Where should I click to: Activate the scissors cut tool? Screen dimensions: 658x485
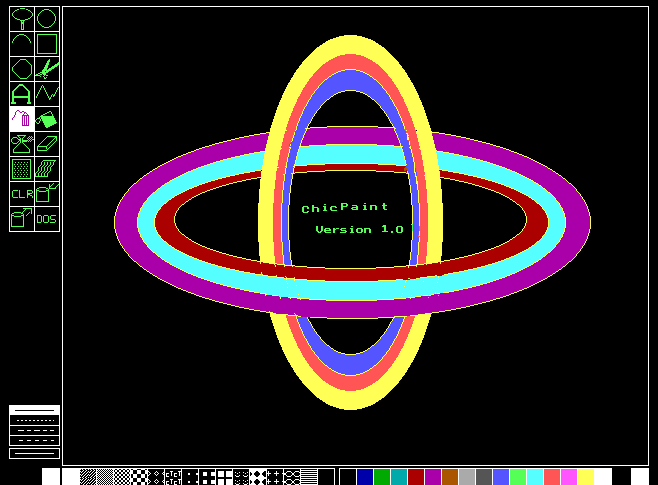pyautogui.click(x=47, y=69)
